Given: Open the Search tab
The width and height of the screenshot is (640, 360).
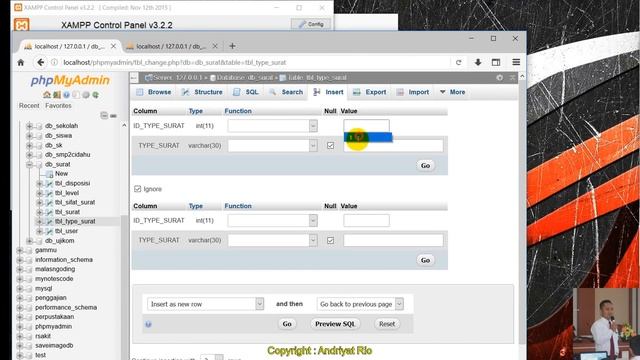Looking at the screenshot, I should coord(286,92).
